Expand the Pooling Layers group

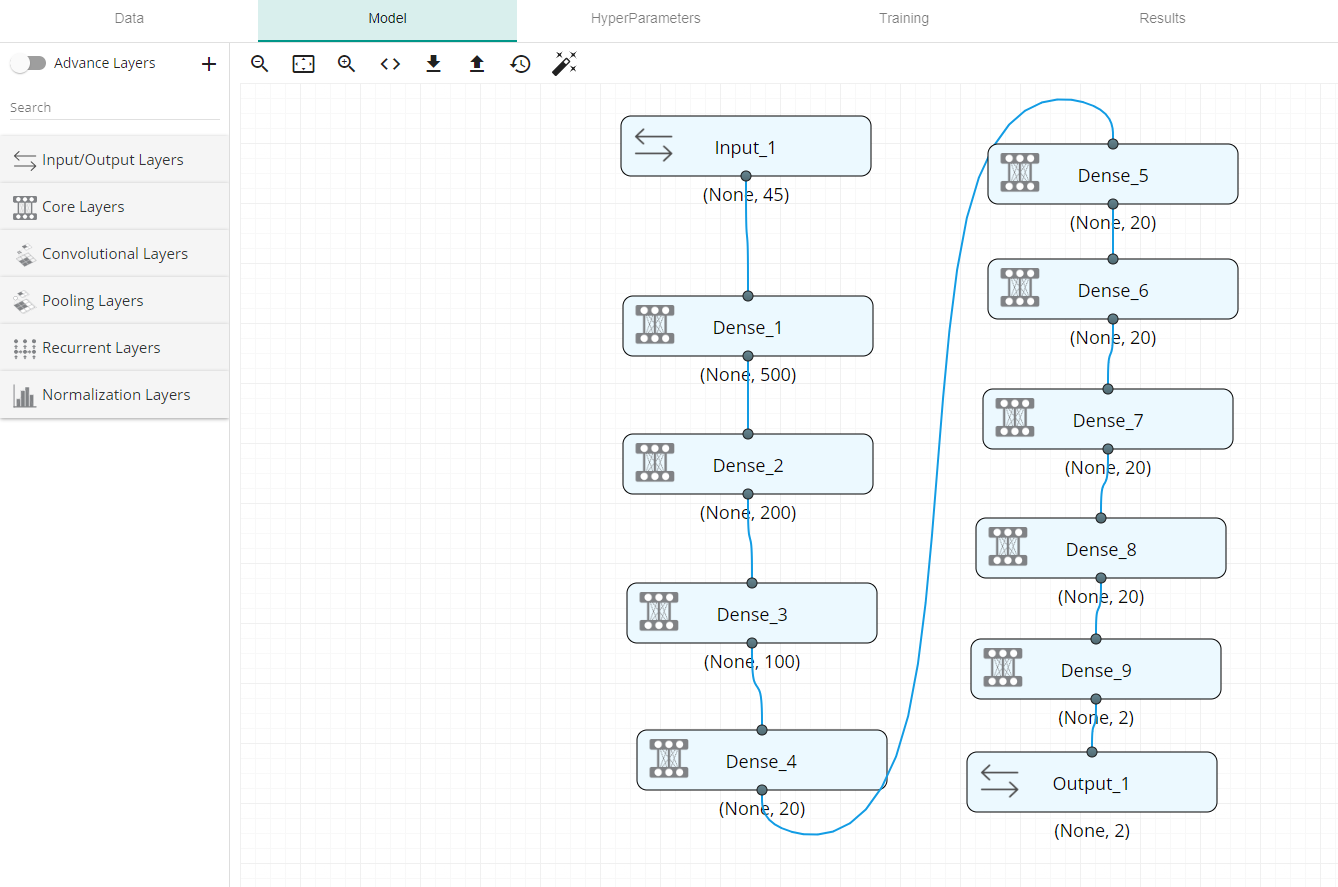coord(115,301)
